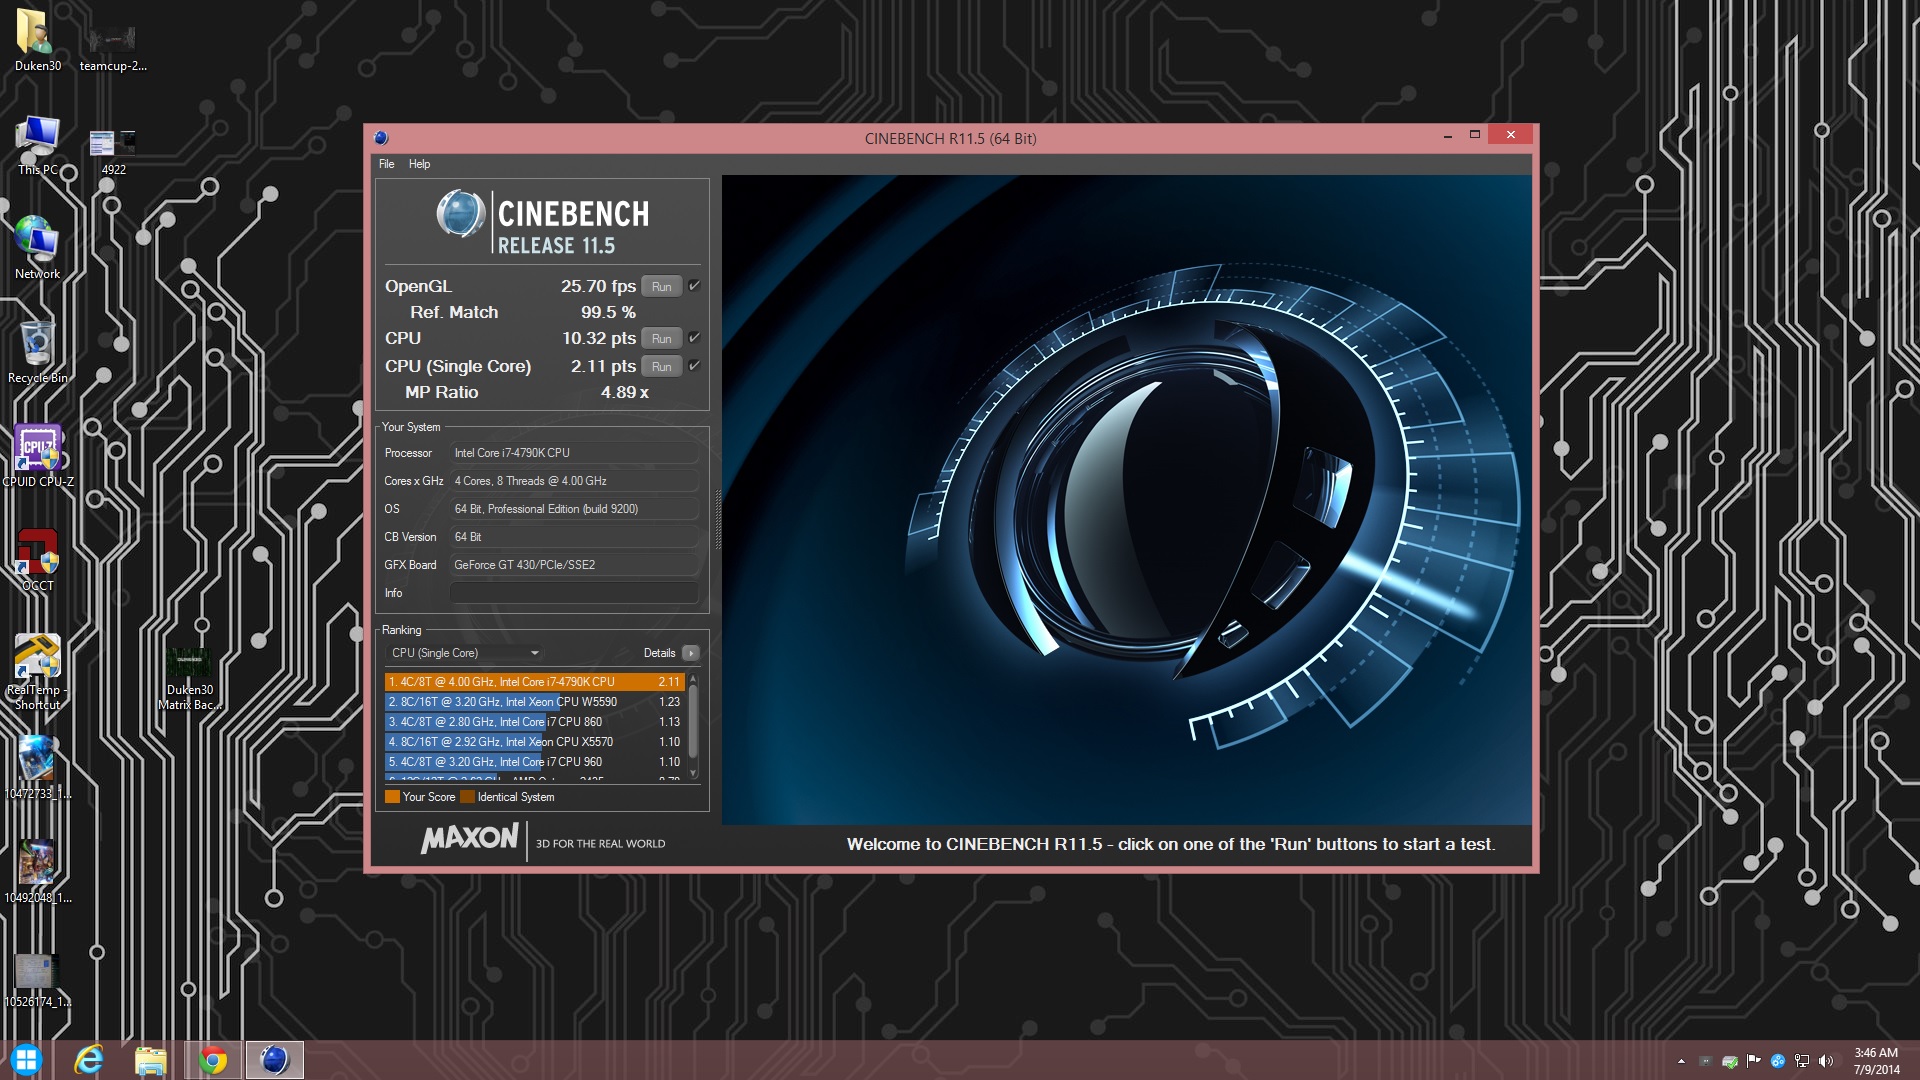
Task: Open Internet Explorer from taskbar
Action: pos(89,1060)
